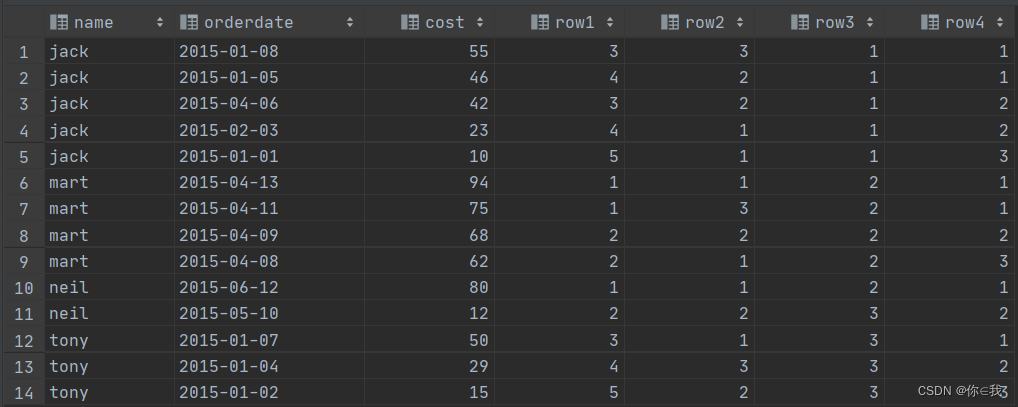
Task: Select the row1 column header label
Action: pyautogui.click(x=575, y=23)
